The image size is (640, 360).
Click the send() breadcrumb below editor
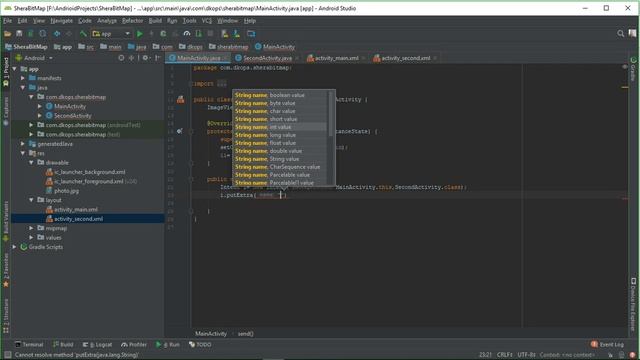(246, 333)
